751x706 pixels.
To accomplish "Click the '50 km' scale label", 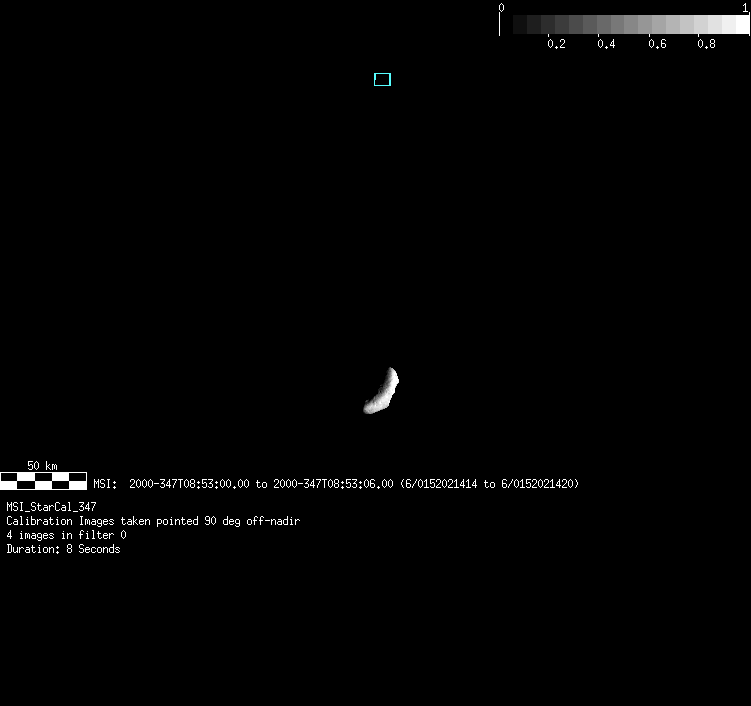I will point(42,466).
